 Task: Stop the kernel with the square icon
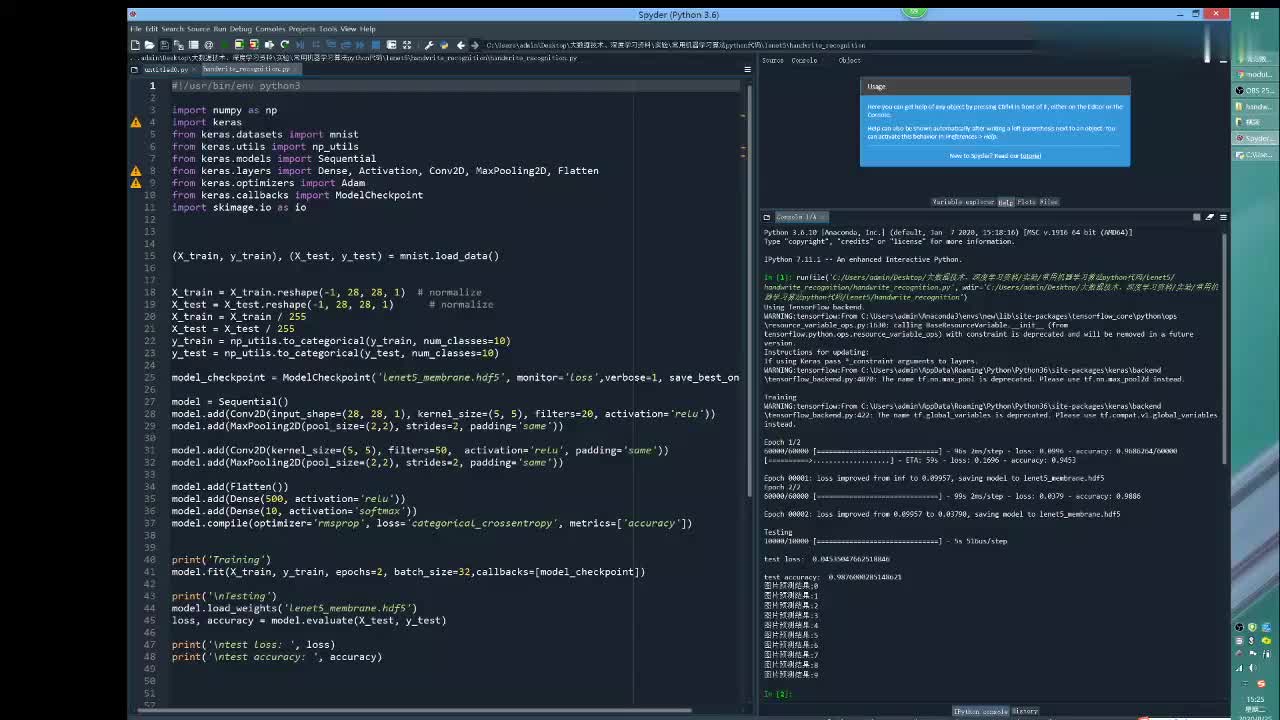pyautogui.click(x=1196, y=217)
